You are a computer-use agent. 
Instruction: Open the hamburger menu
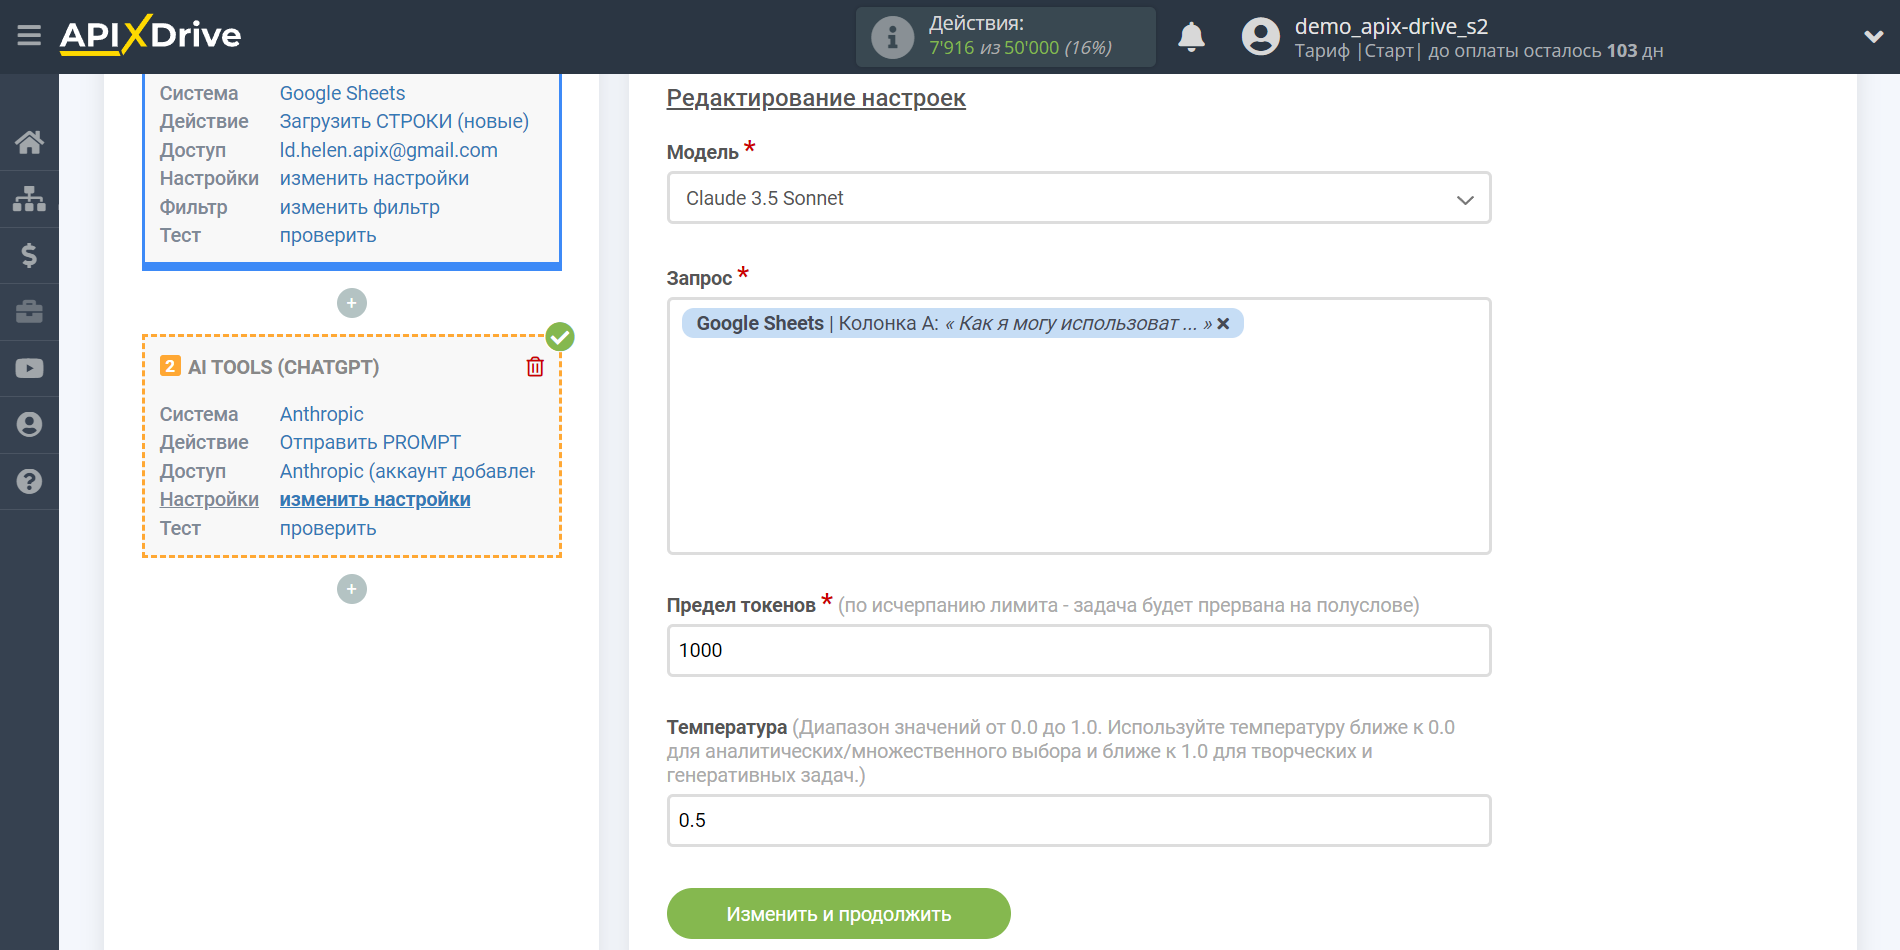[29, 36]
